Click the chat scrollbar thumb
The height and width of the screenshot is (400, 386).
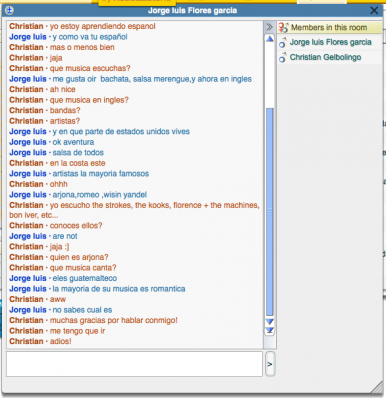click(270, 212)
